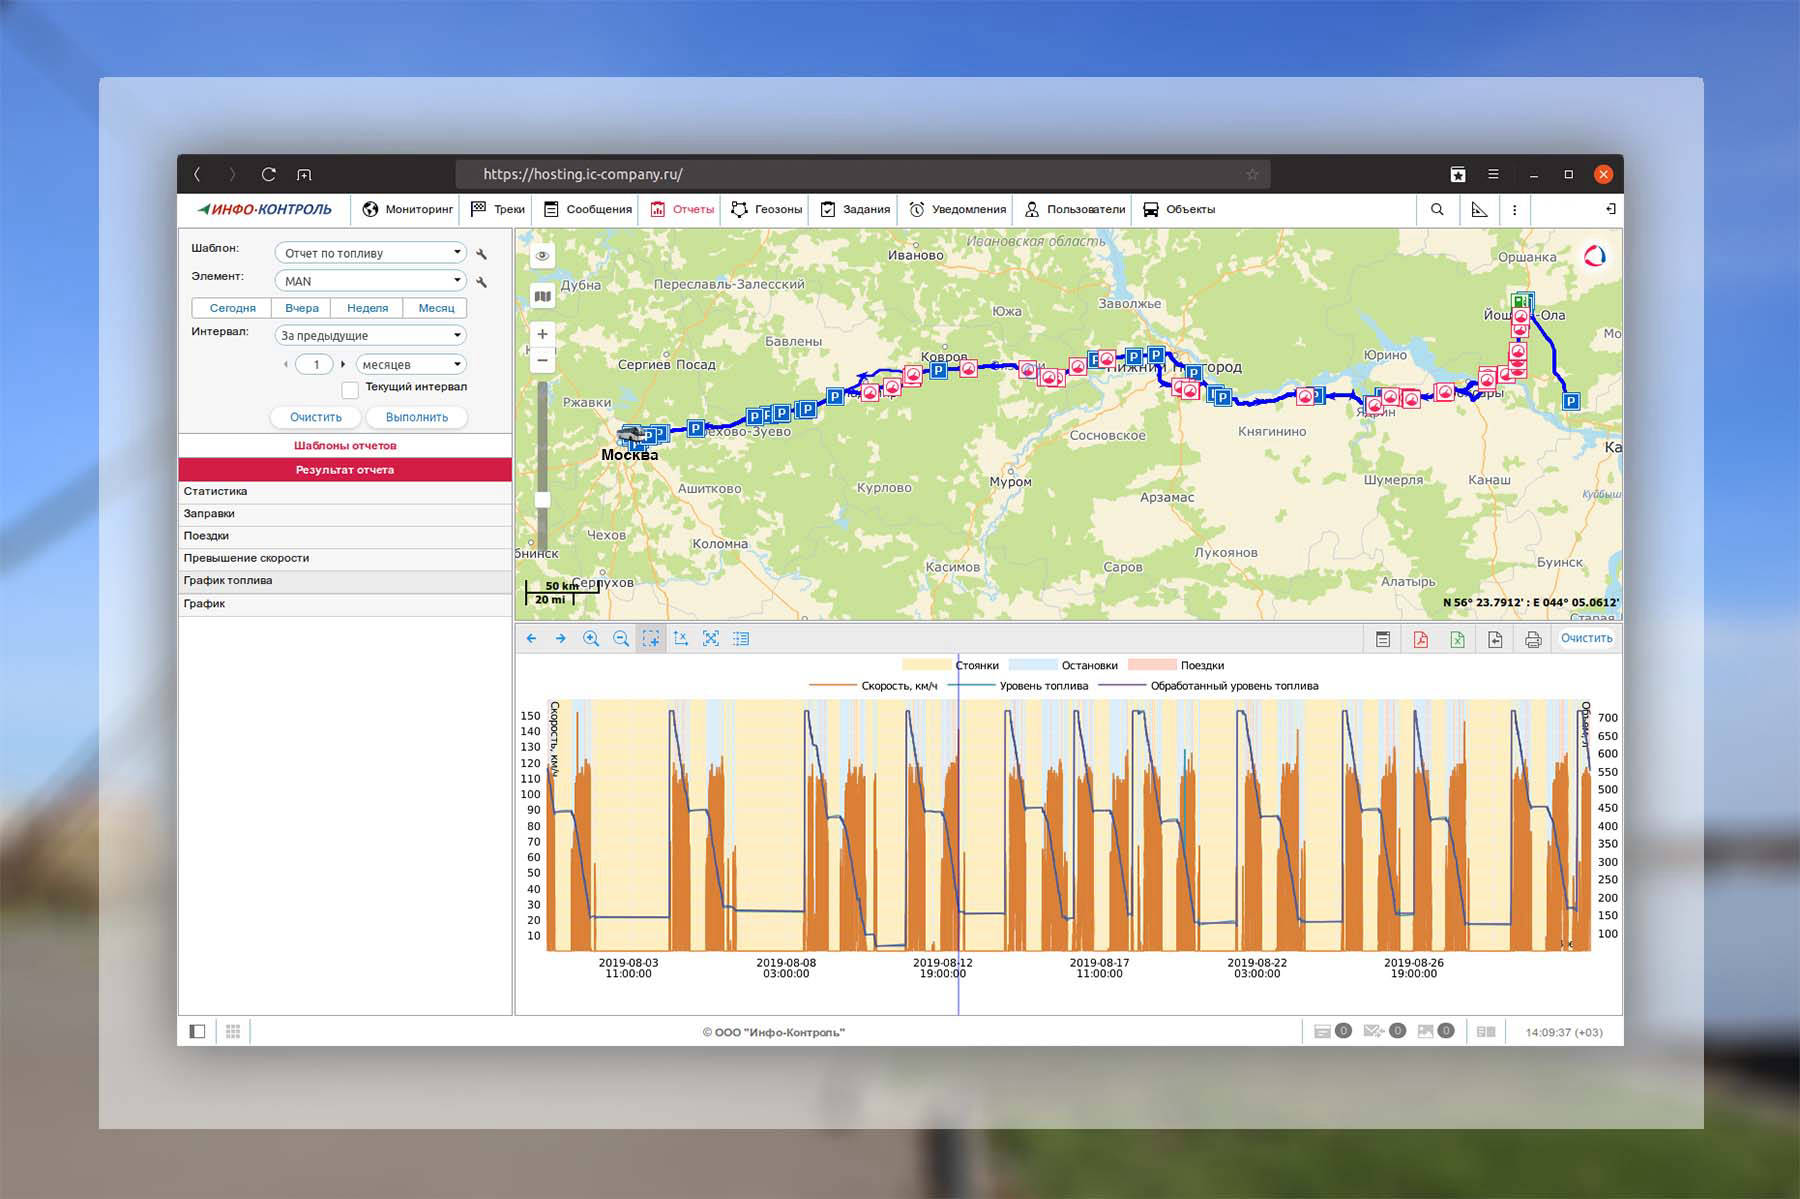Zoom in on the chart with magnifier
Image resolution: width=1800 pixels, height=1199 pixels.
coord(591,638)
